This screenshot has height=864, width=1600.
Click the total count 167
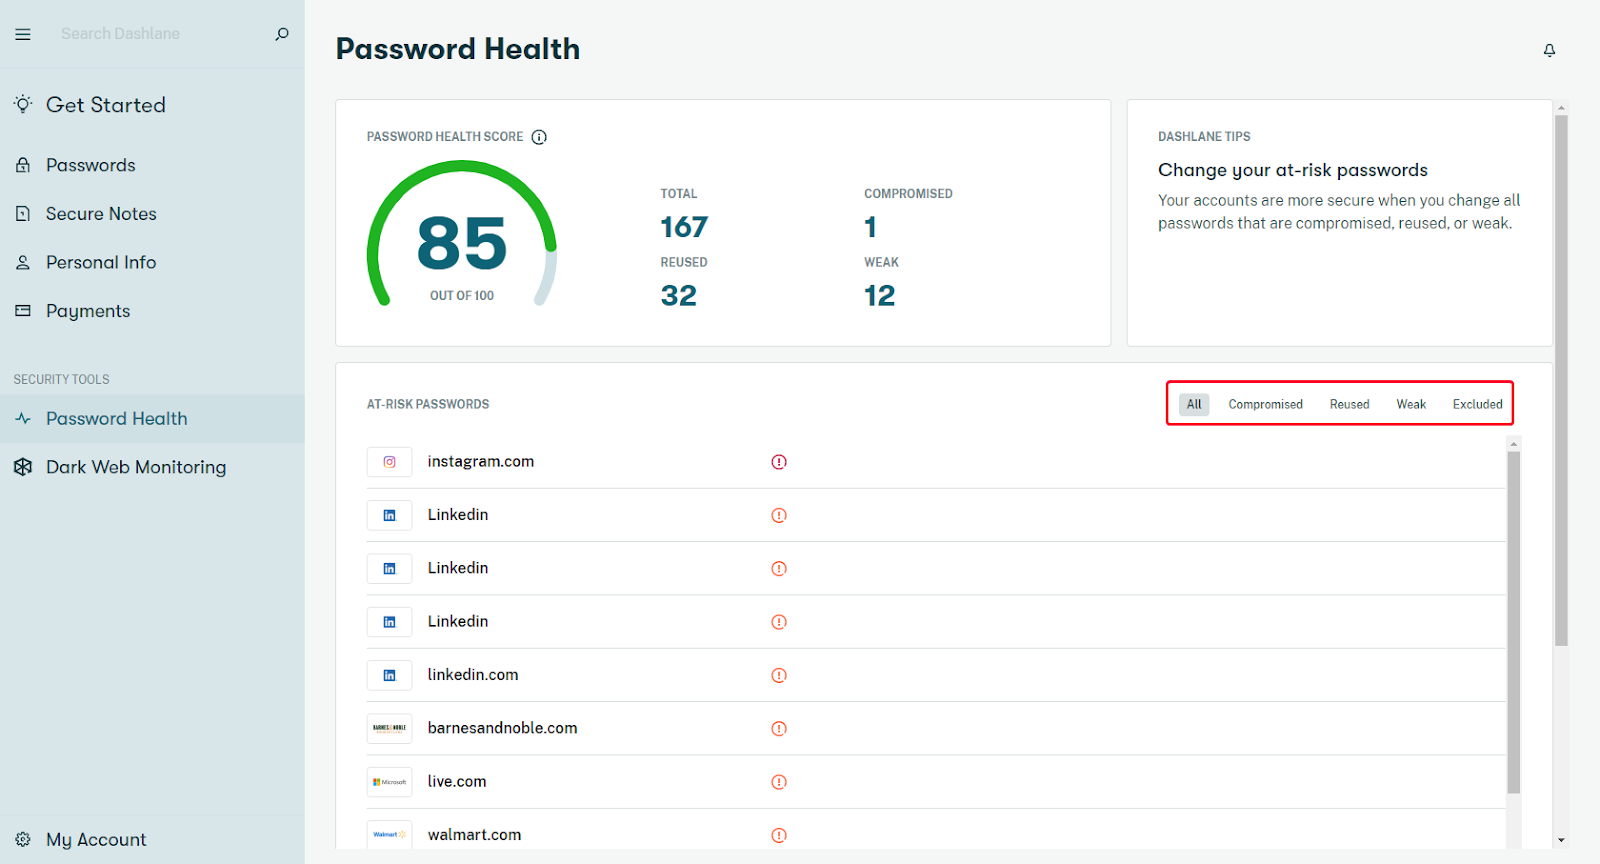pos(684,227)
